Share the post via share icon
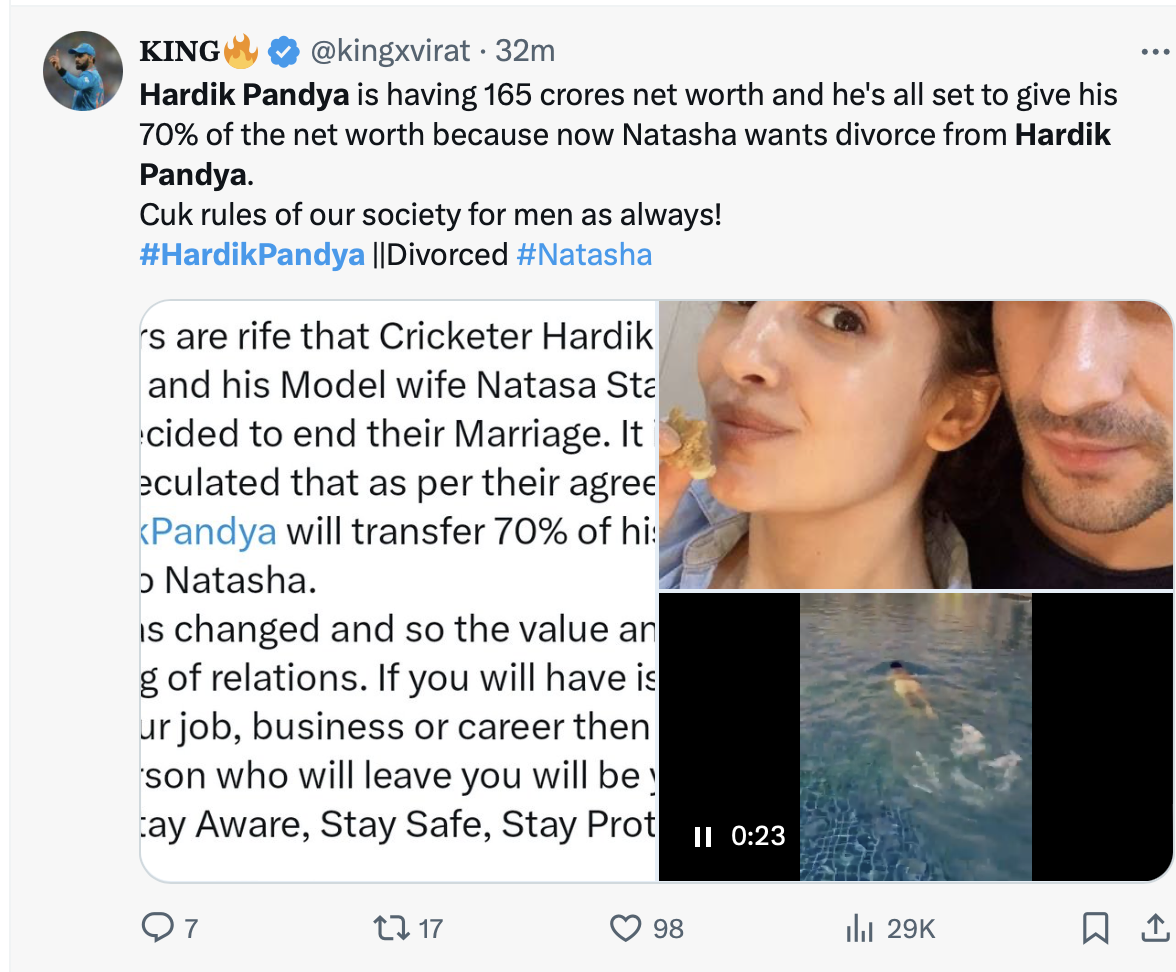Viewport: 1176px width, 972px height. click(1155, 928)
